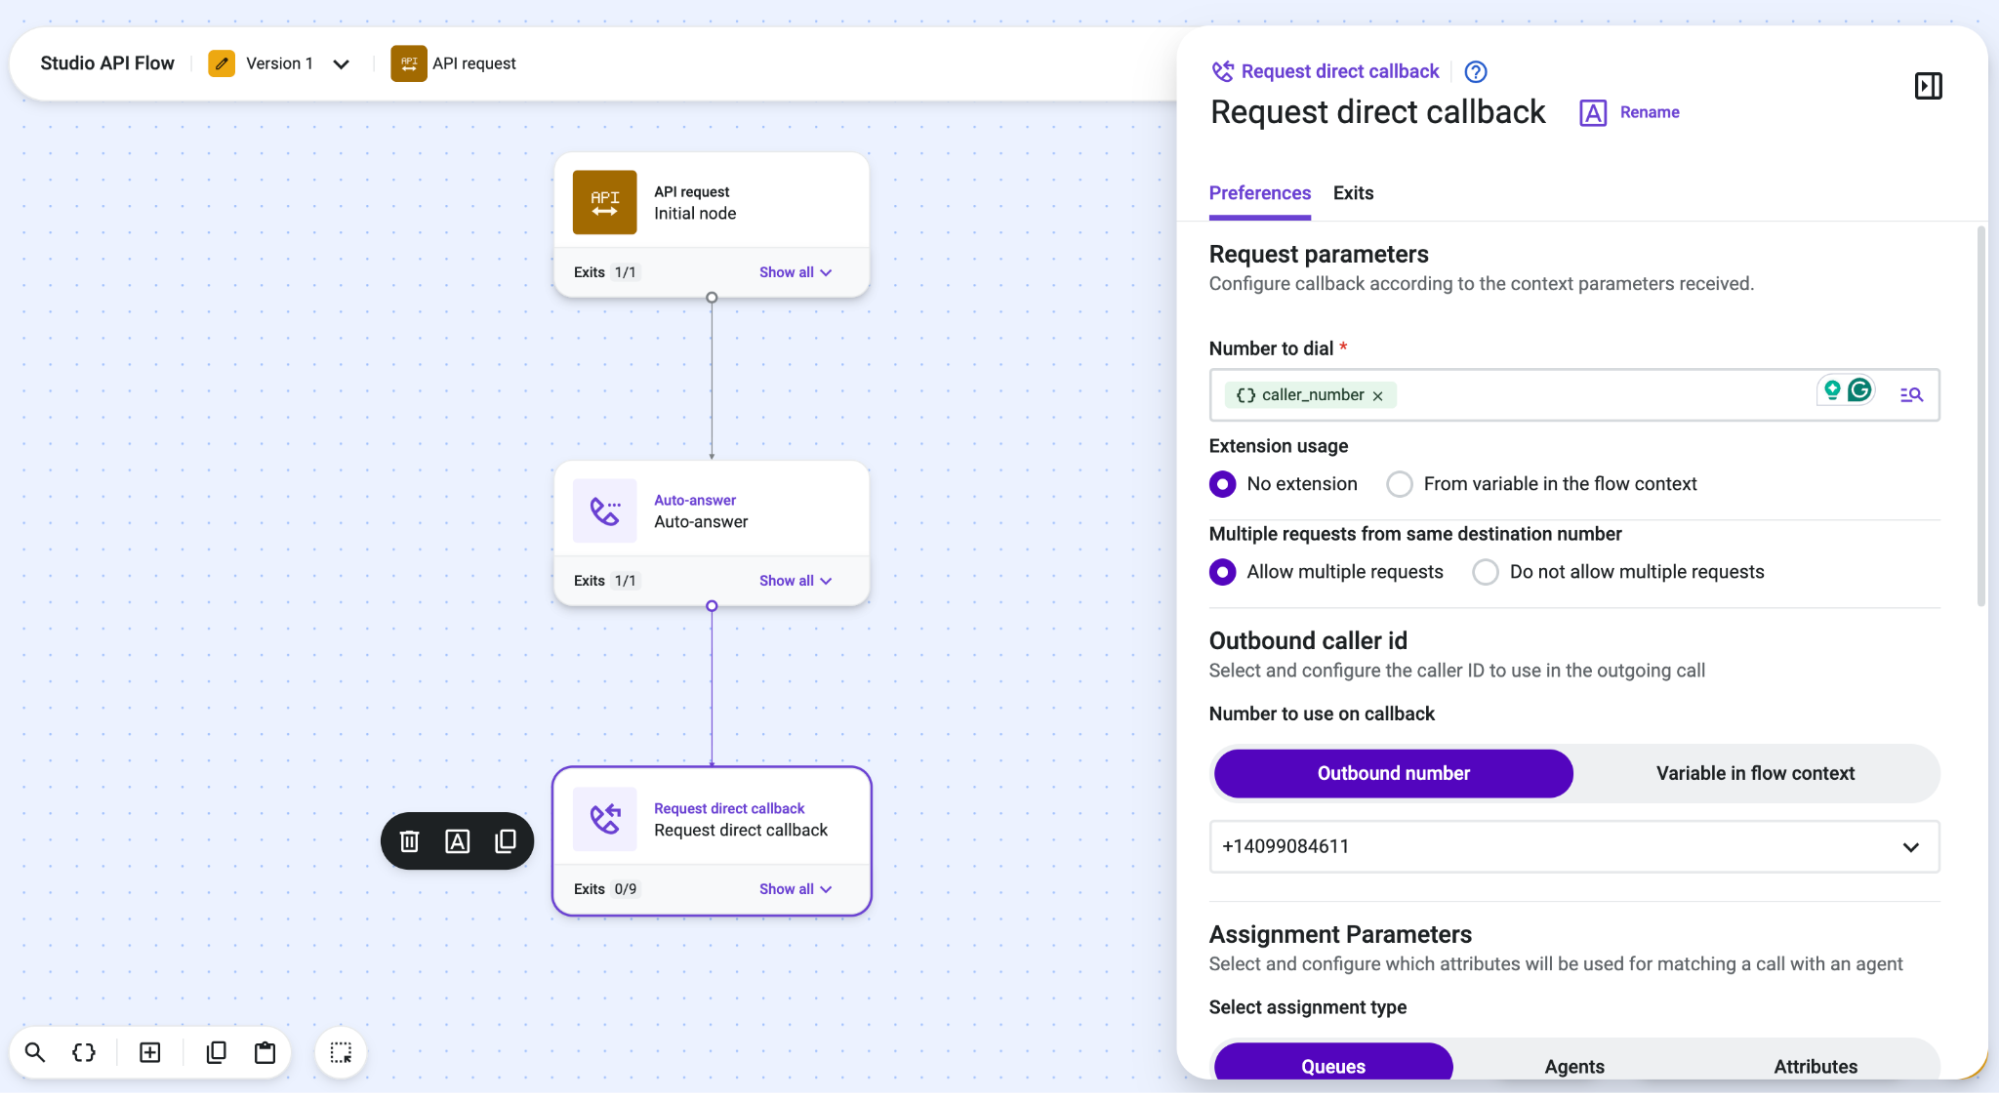
Task: Click the search magnifier icon in bottom toolbar
Action: 35,1052
